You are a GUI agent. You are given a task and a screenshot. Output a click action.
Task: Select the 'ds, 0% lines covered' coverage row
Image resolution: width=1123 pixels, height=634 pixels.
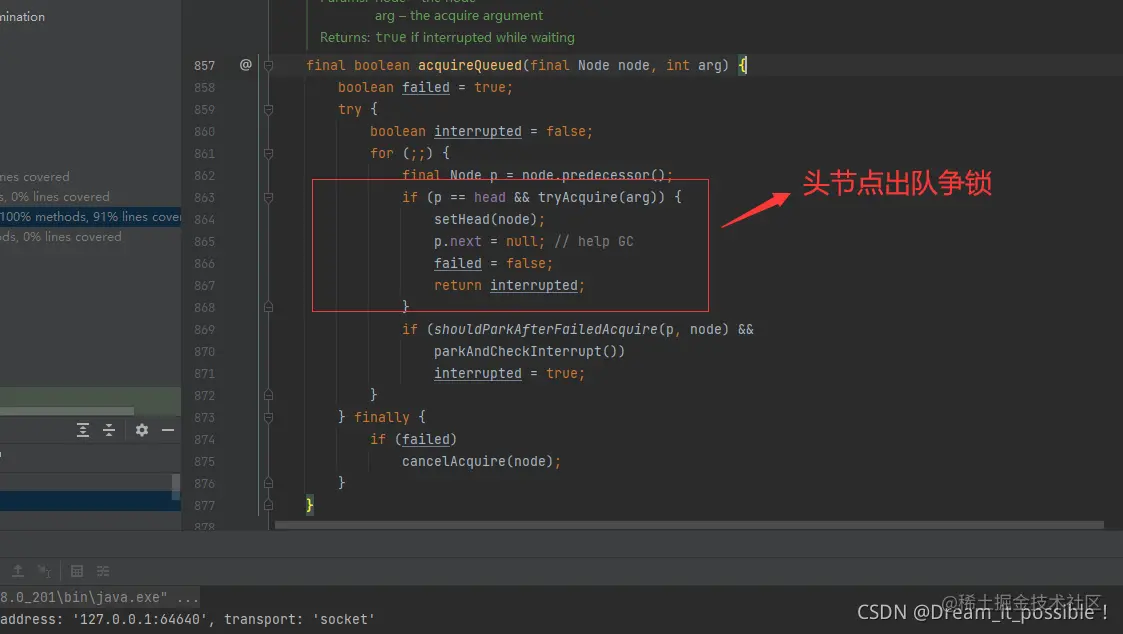[90, 236]
